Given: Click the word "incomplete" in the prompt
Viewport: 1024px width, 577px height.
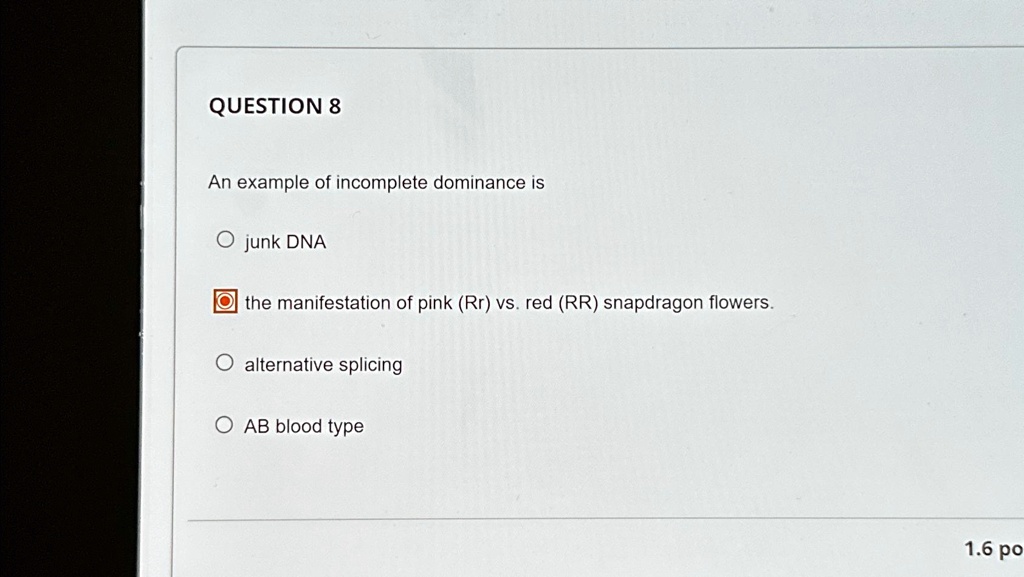Looking at the screenshot, I should pyautogui.click(x=381, y=183).
